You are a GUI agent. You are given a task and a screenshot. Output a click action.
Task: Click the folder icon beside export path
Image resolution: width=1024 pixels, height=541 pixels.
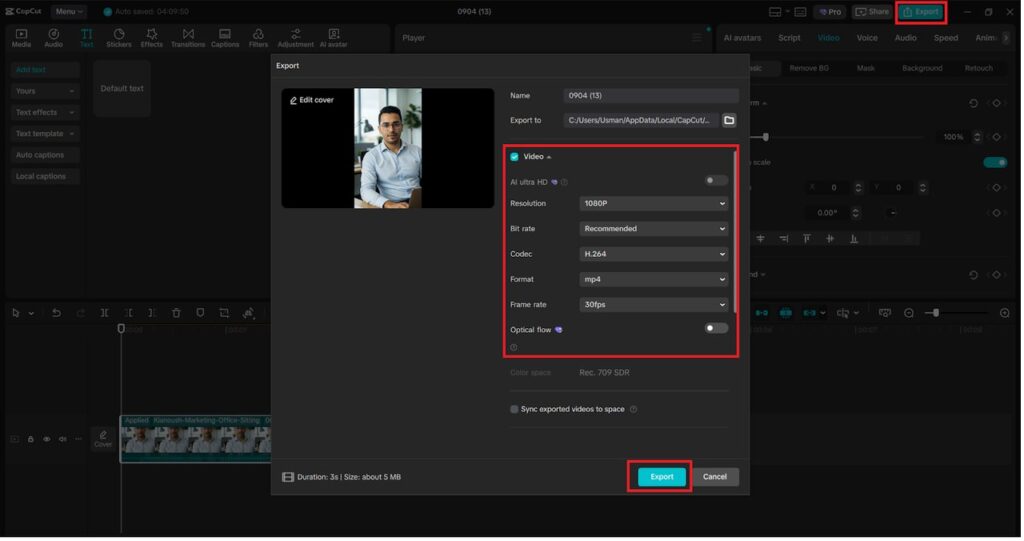[729, 120]
